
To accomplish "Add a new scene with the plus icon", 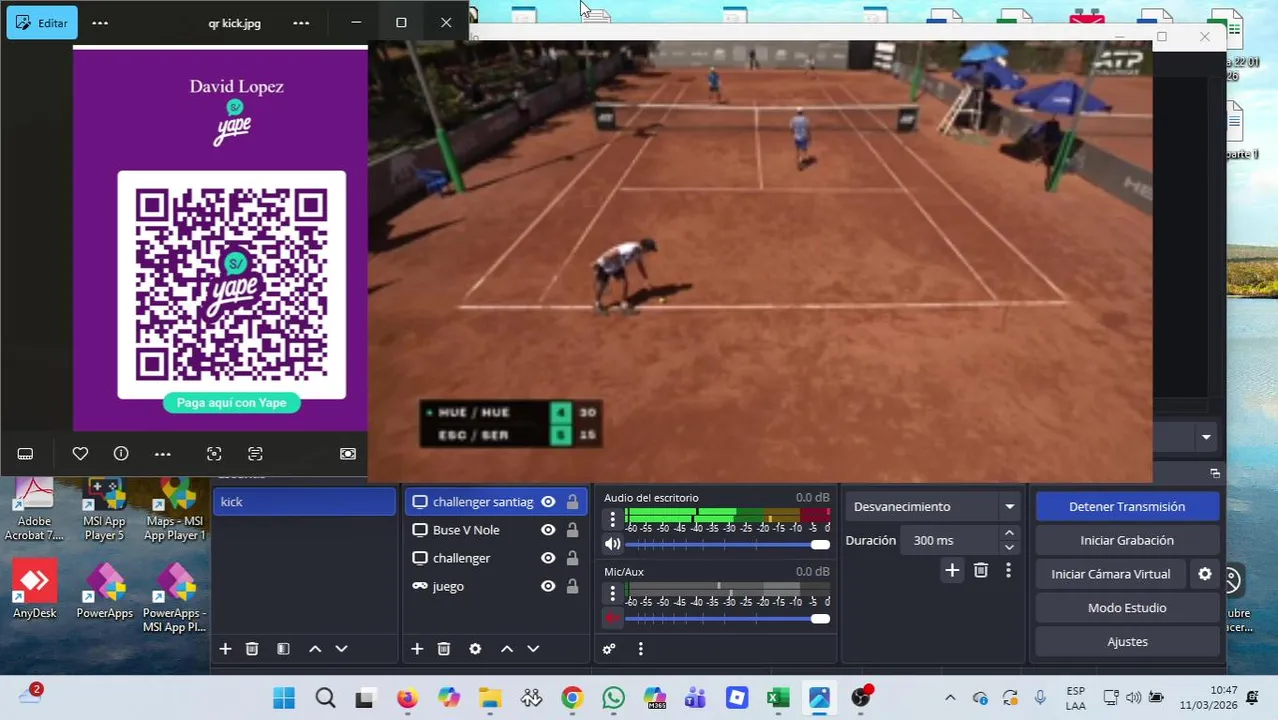I will (225, 649).
